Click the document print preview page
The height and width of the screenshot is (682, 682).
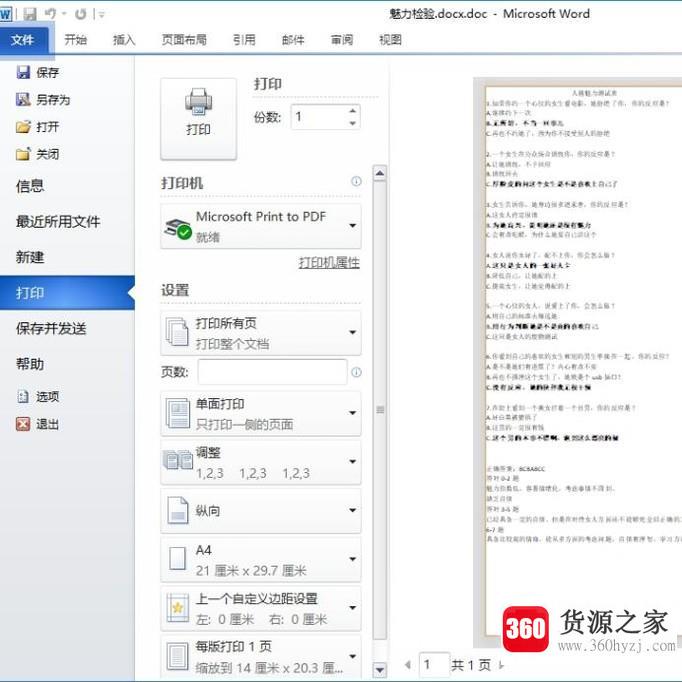tap(584, 361)
